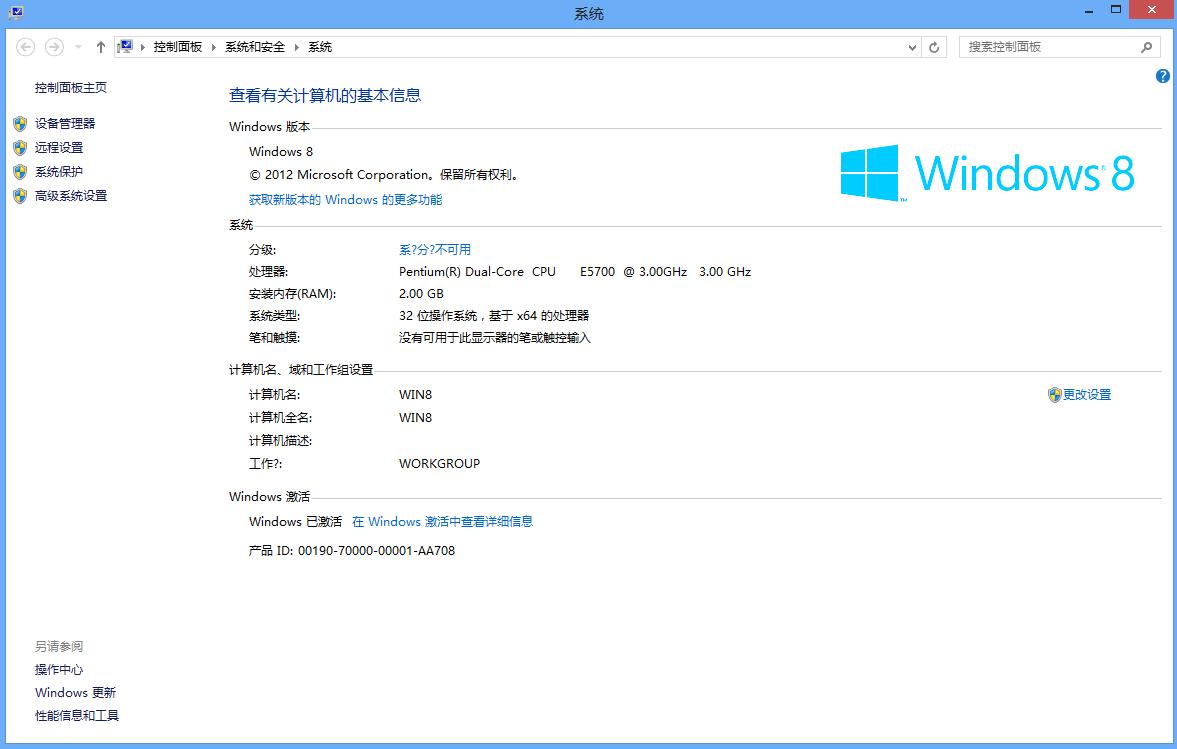This screenshot has height=749, width=1177.
Task: Open Windows 更新 link
Action: [75, 693]
